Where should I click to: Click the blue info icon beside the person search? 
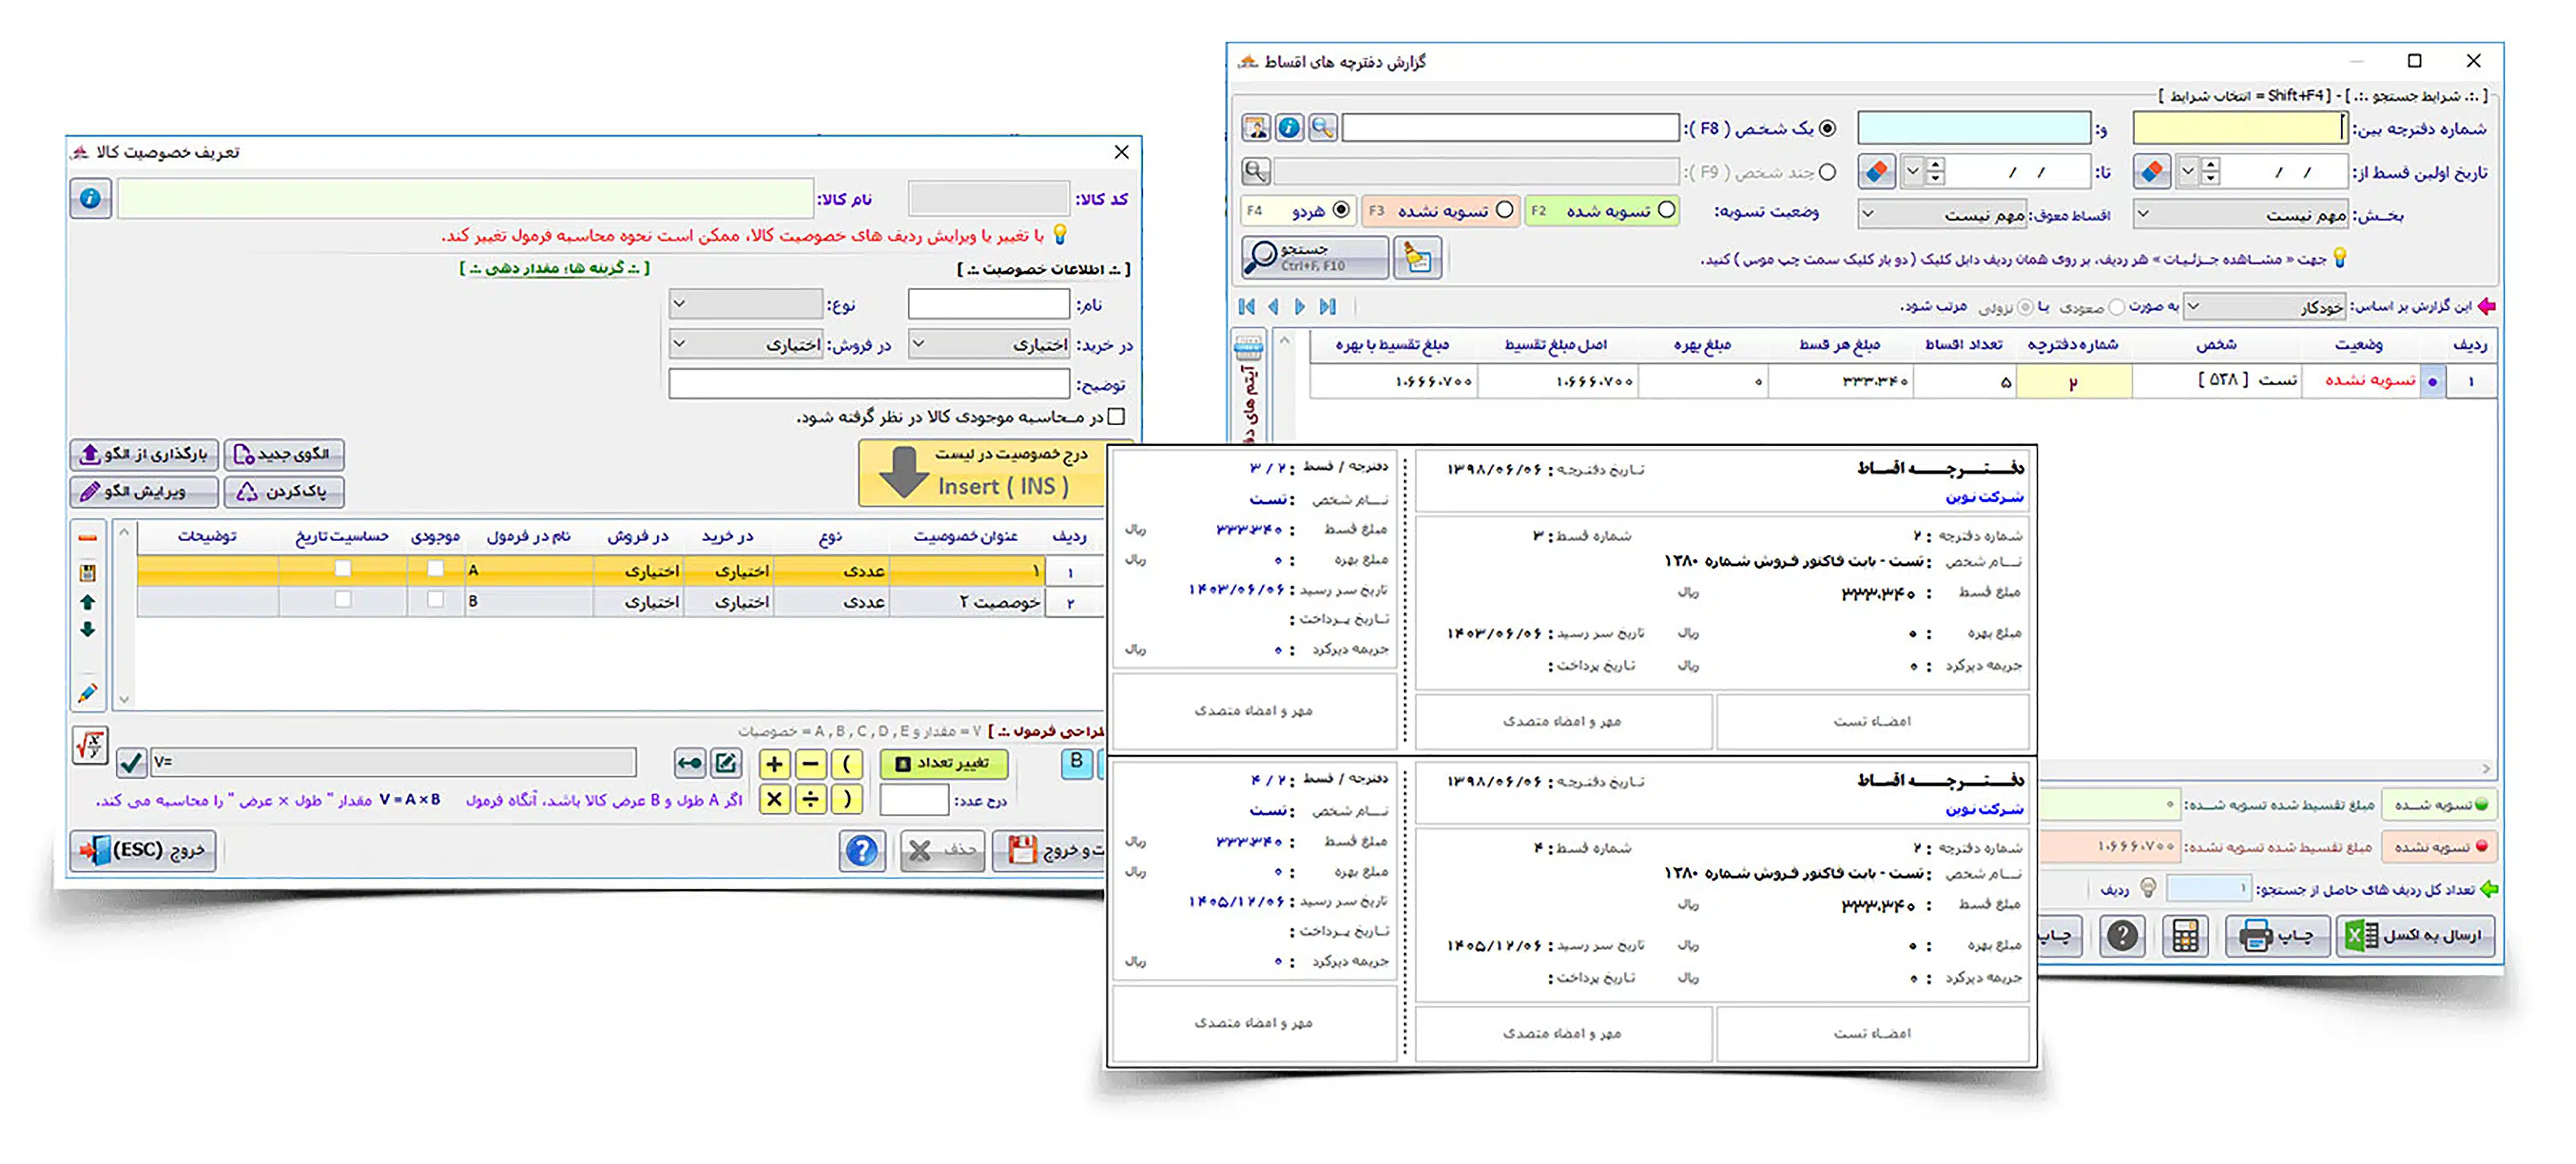click(x=1289, y=127)
